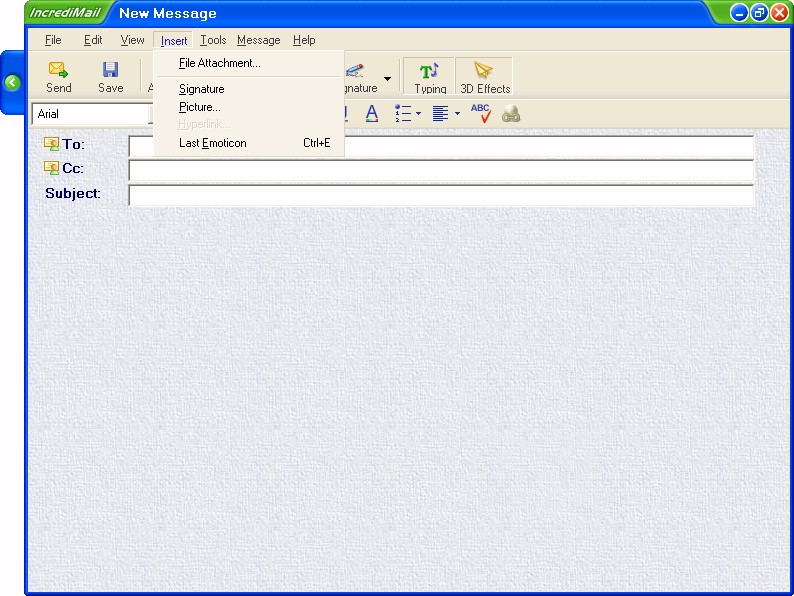The image size is (794, 596).
Task: Click the font color A icon
Action: point(372,113)
